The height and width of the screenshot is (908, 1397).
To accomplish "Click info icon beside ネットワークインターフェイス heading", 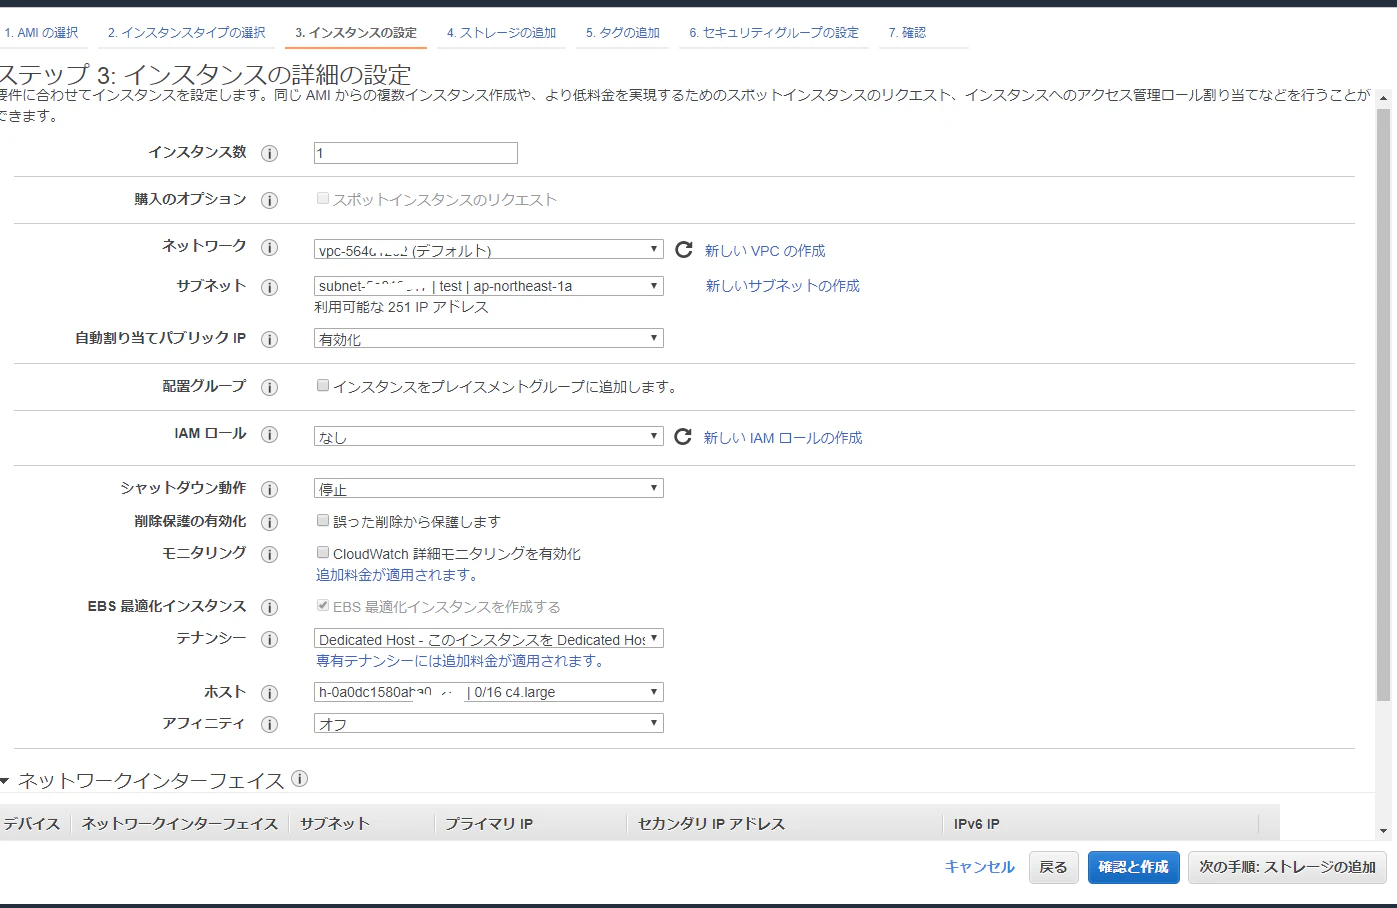I will pyautogui.click(x=299, y=778).
